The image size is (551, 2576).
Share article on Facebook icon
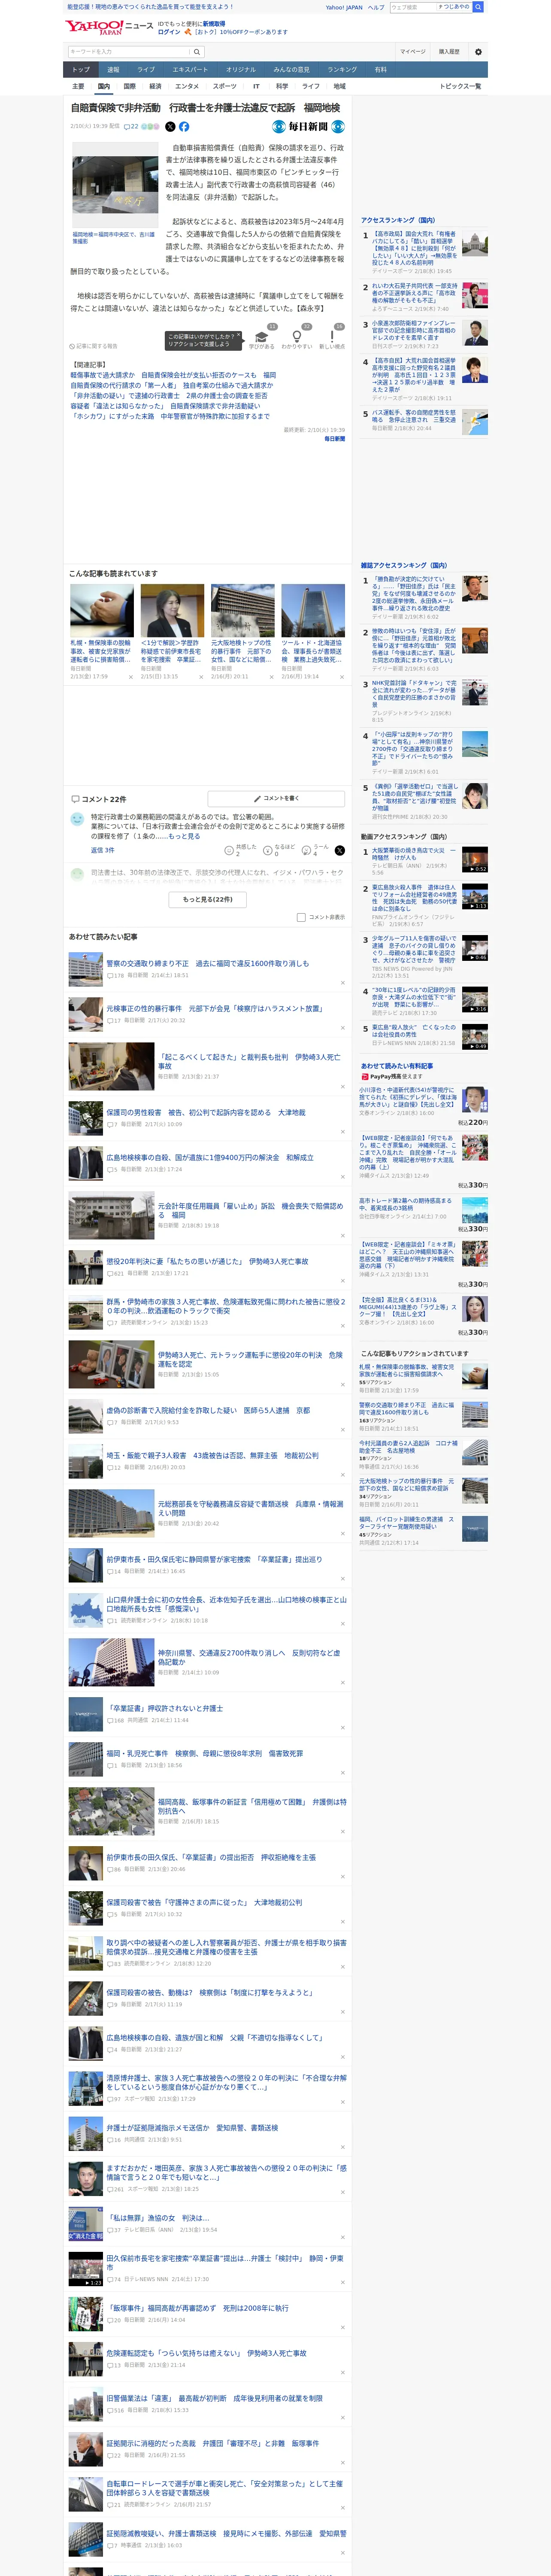coord(184,127)
